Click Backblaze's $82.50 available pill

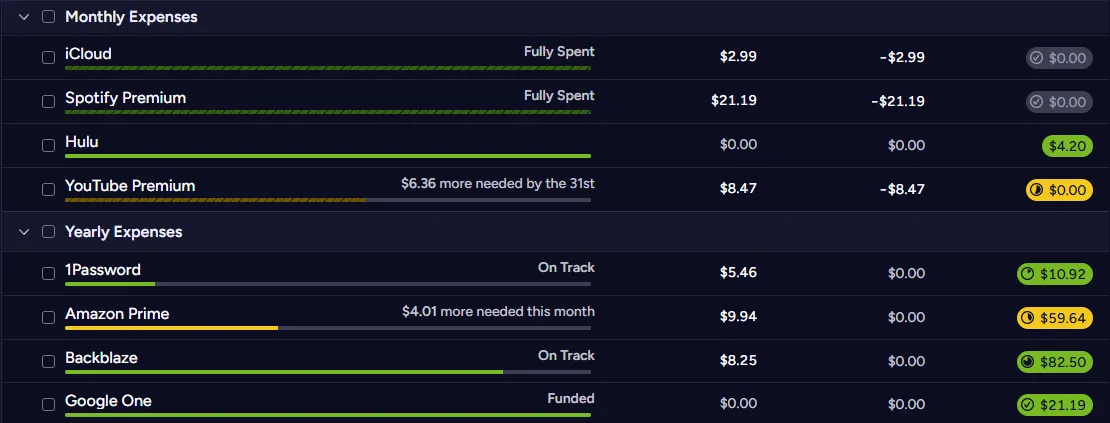coord(1054,362)
